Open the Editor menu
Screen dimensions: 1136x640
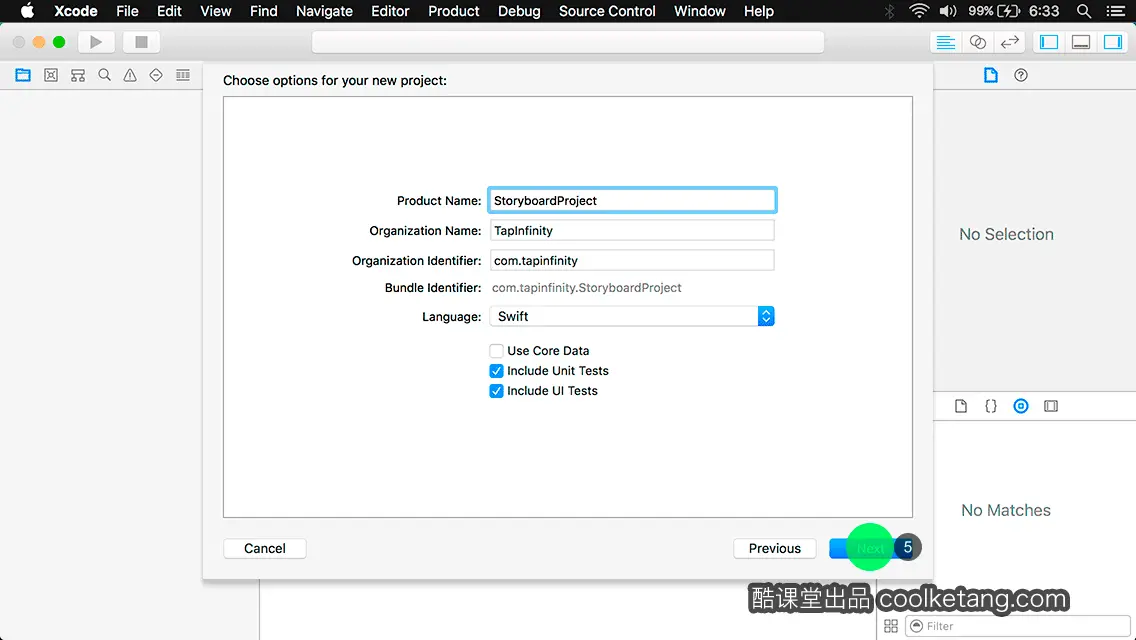coord(390,11)
